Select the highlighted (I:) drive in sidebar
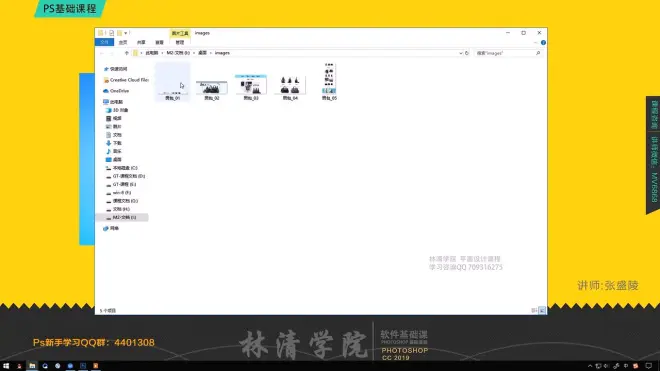The width and height of the screenshot is (660, 371). click(x=121, y=217)
